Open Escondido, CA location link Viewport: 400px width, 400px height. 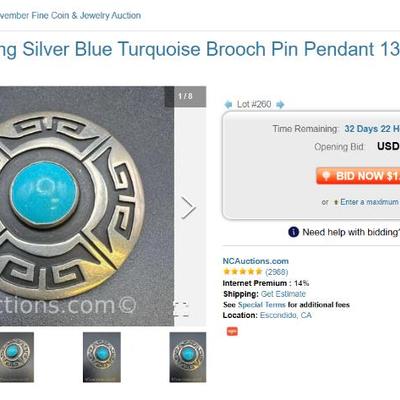[x=286, y=315]
